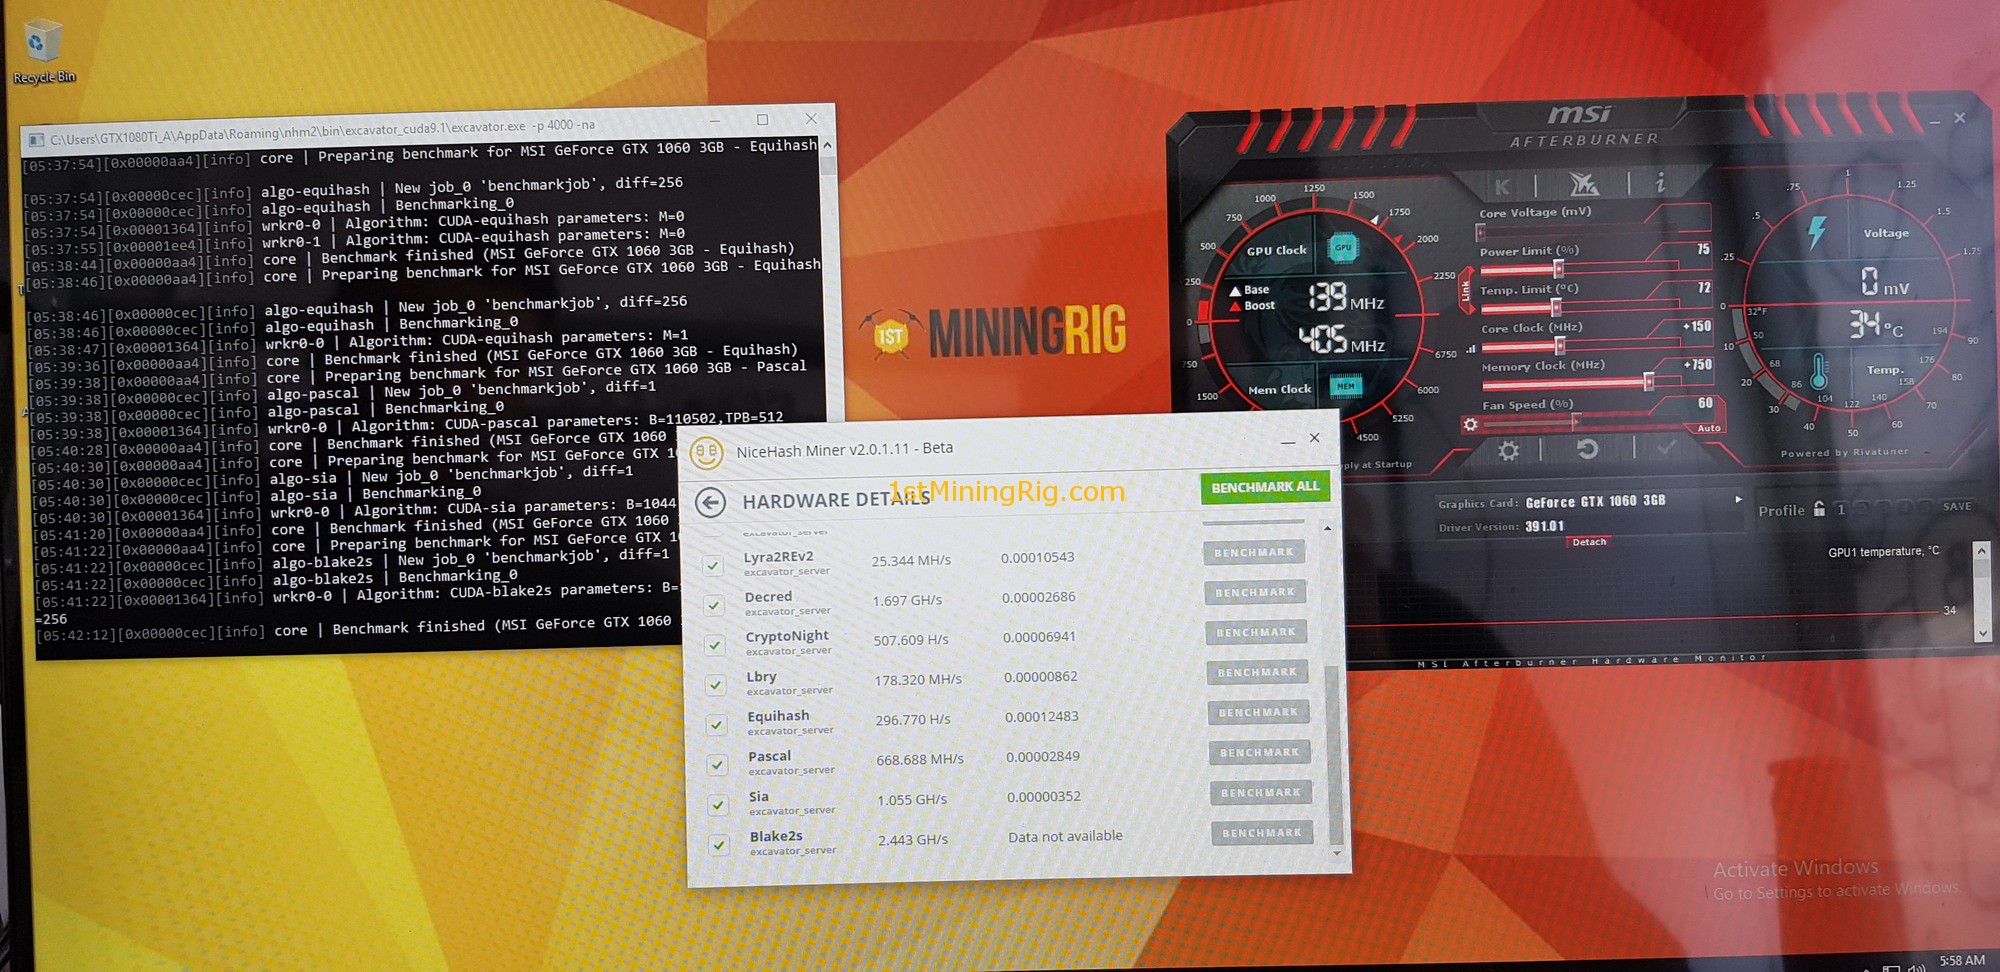Toggle the Link button beside the limit sliders
The height and width of the screenshot is (972, 2000).
[1466, 290]
